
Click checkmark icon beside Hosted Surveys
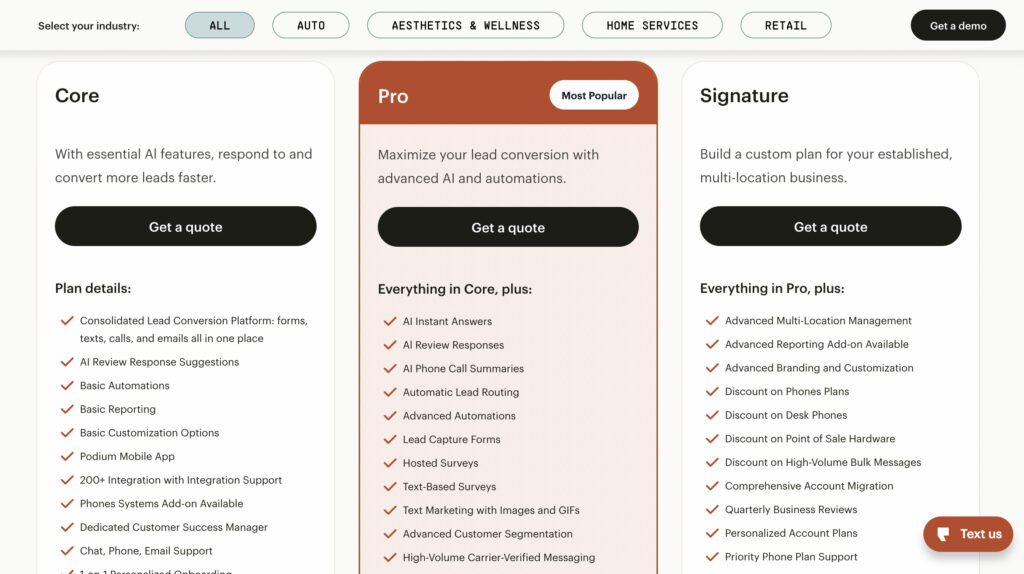[x=390, y=463]
